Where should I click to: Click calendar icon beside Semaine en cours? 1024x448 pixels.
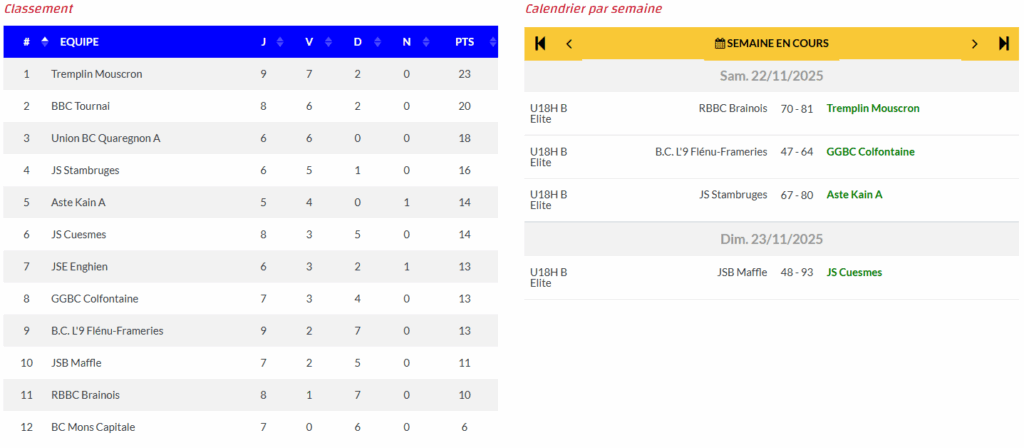point(720,43)
